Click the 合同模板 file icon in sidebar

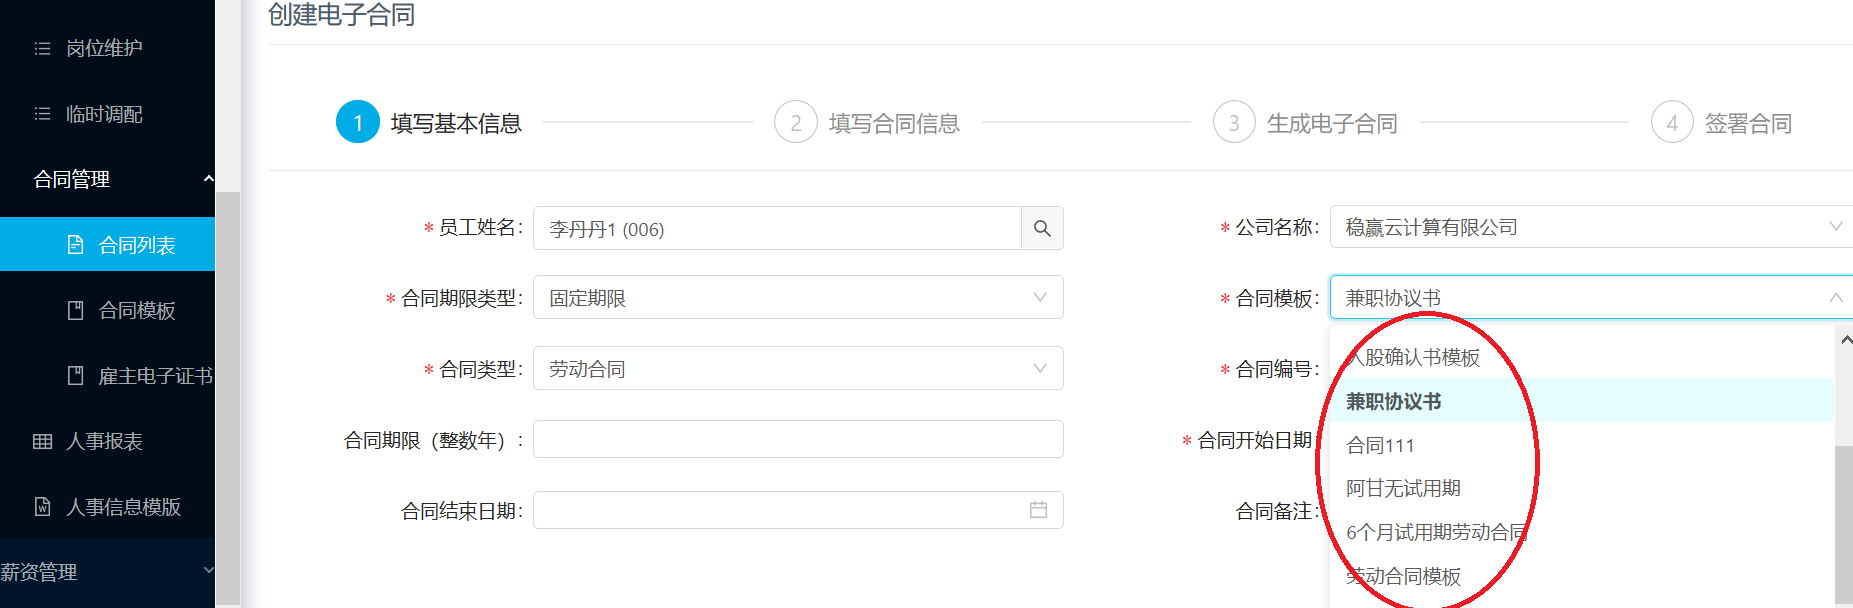[x=75, y=310]
